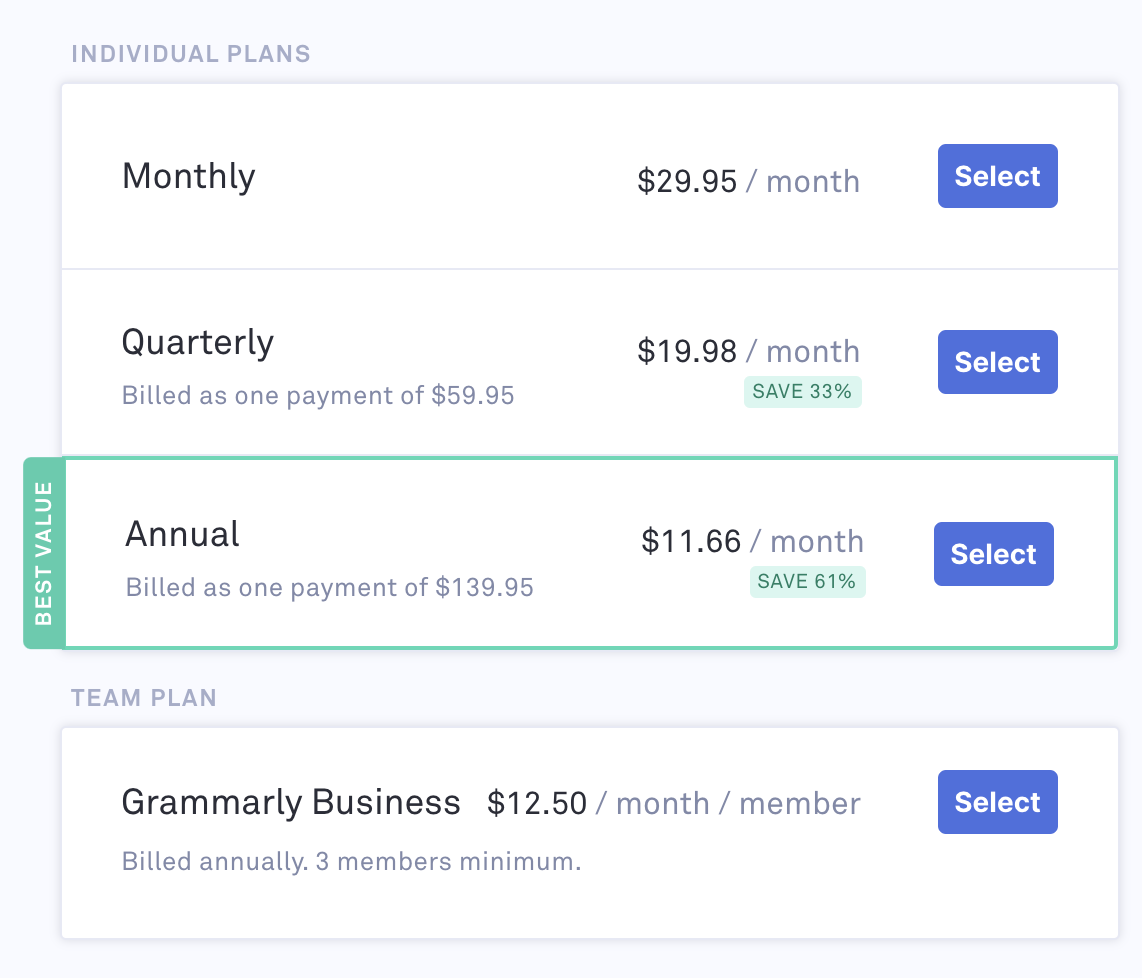Click the Grammarly Business plan name

tap(291, 803)
